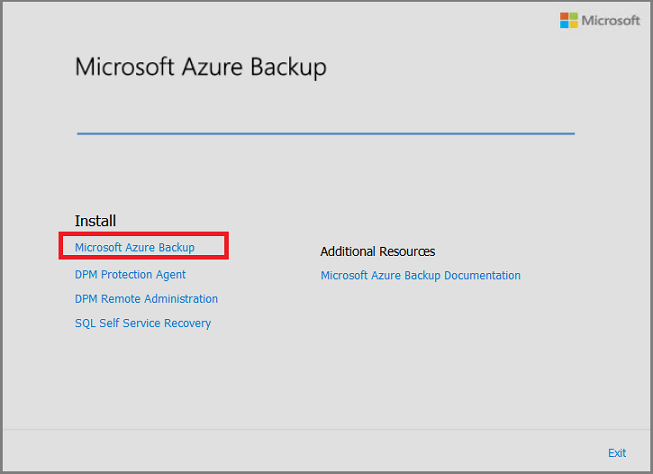The image size is (653, 474).
Task: Select SQL Self Service Recovery
Action: pos(143,323)
